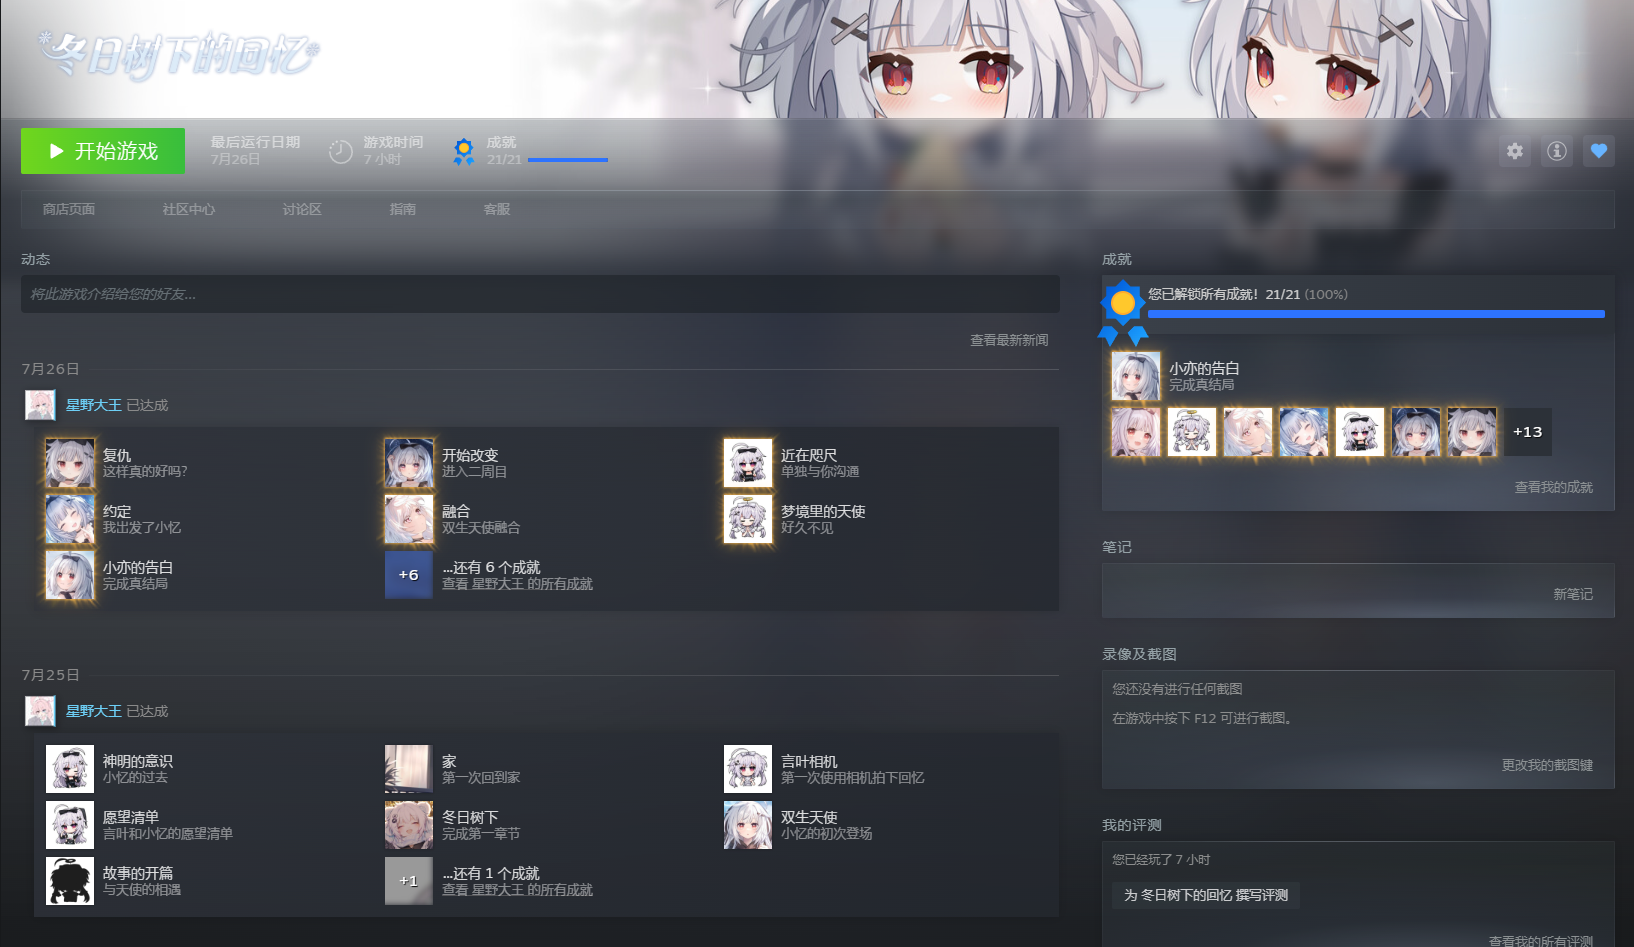Click the 融合 achievement icon
Viewport: 1634px width, 947px height.
(409, 519)
